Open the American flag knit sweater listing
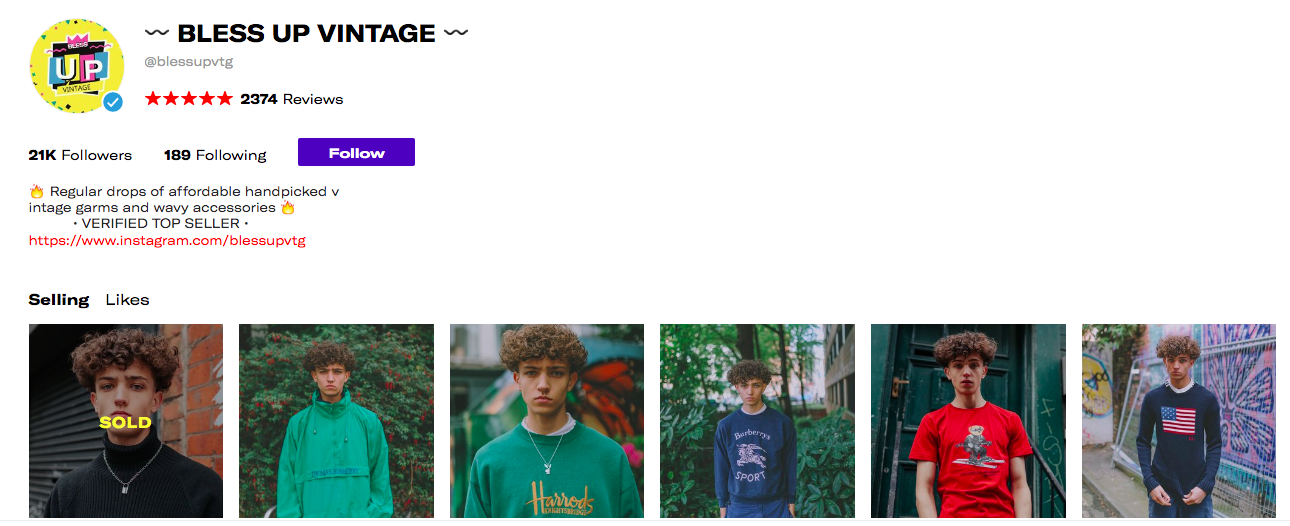Screen dimensions: 1290x526 coord(1179,421)
